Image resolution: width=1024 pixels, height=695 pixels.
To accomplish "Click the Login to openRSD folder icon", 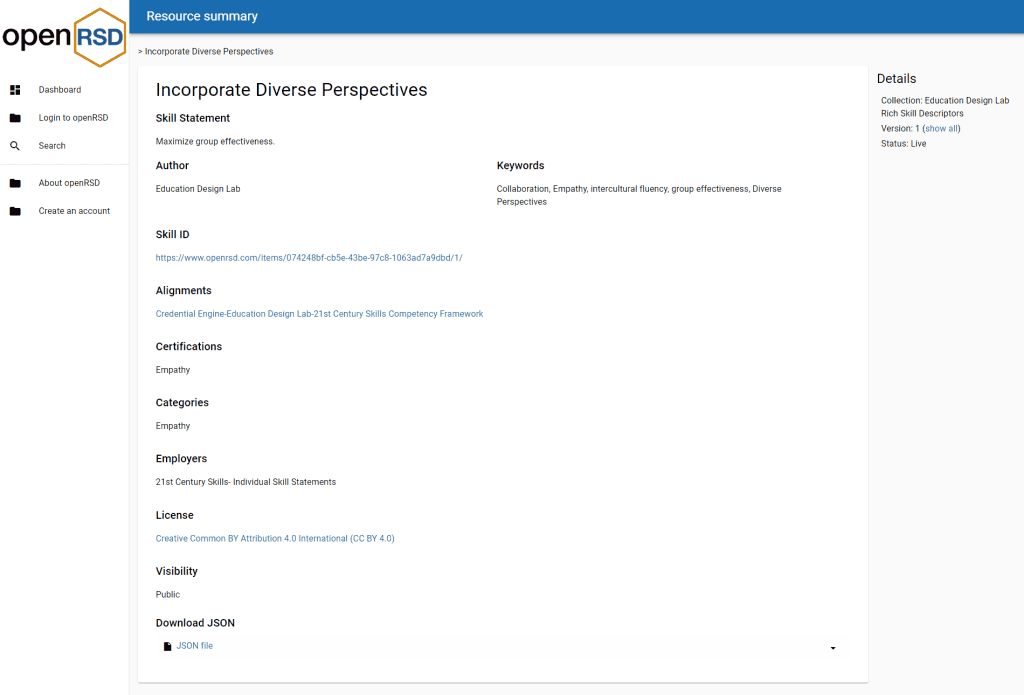I will [x=15, y=118].
